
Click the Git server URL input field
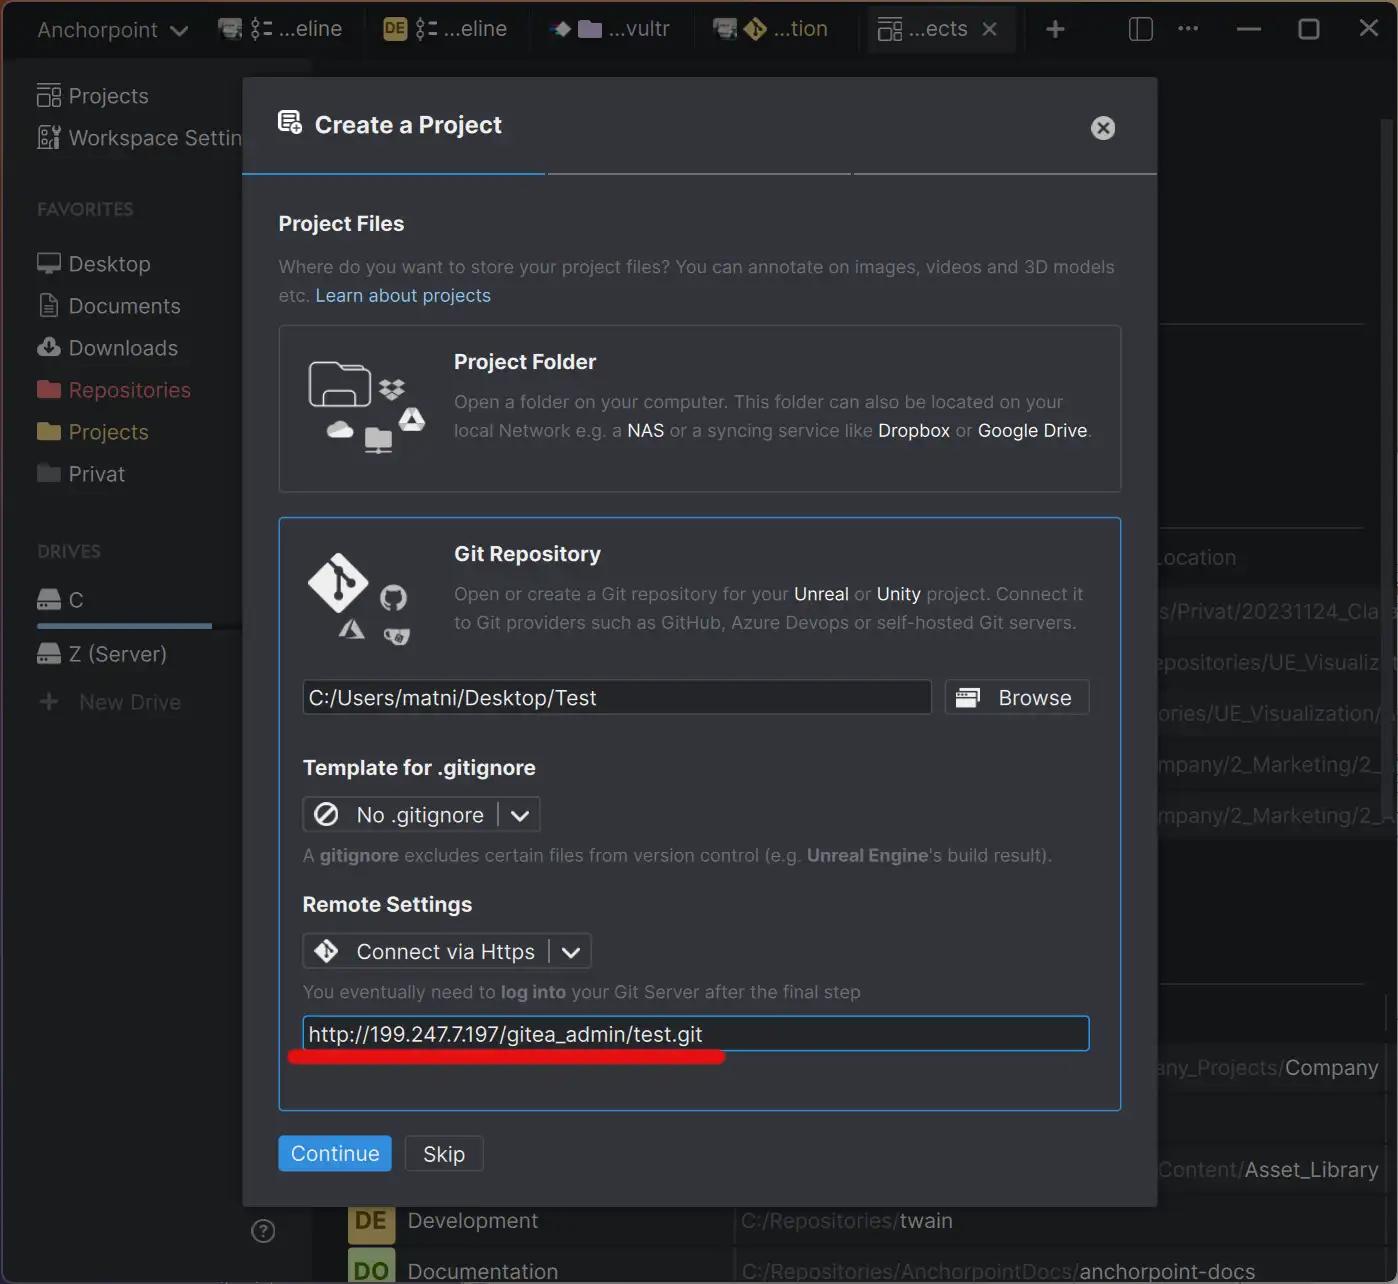point(696,1034)
